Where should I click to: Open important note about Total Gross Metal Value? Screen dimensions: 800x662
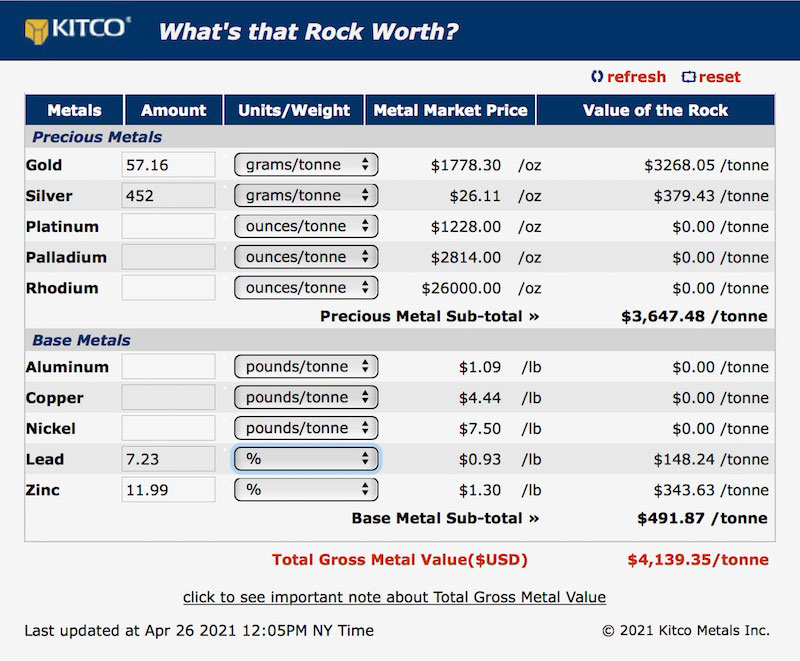pos(394,597)
